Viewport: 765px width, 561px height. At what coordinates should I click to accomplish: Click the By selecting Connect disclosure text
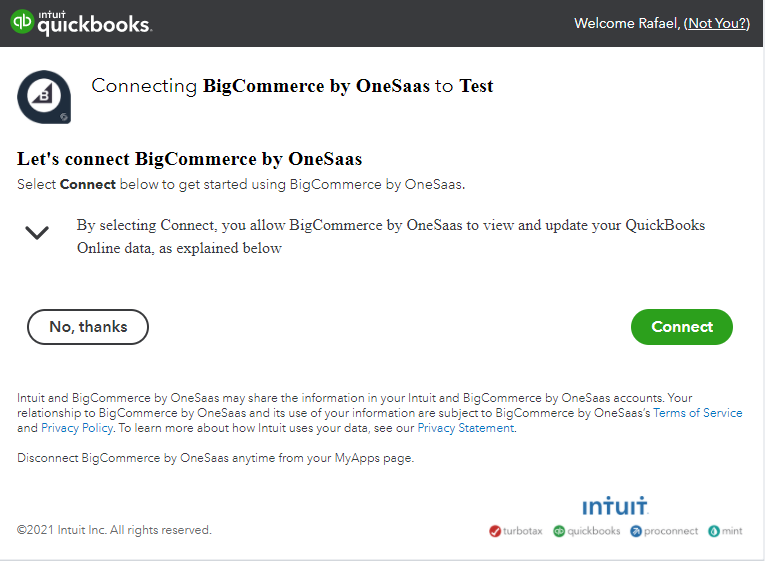click(390, 236)
